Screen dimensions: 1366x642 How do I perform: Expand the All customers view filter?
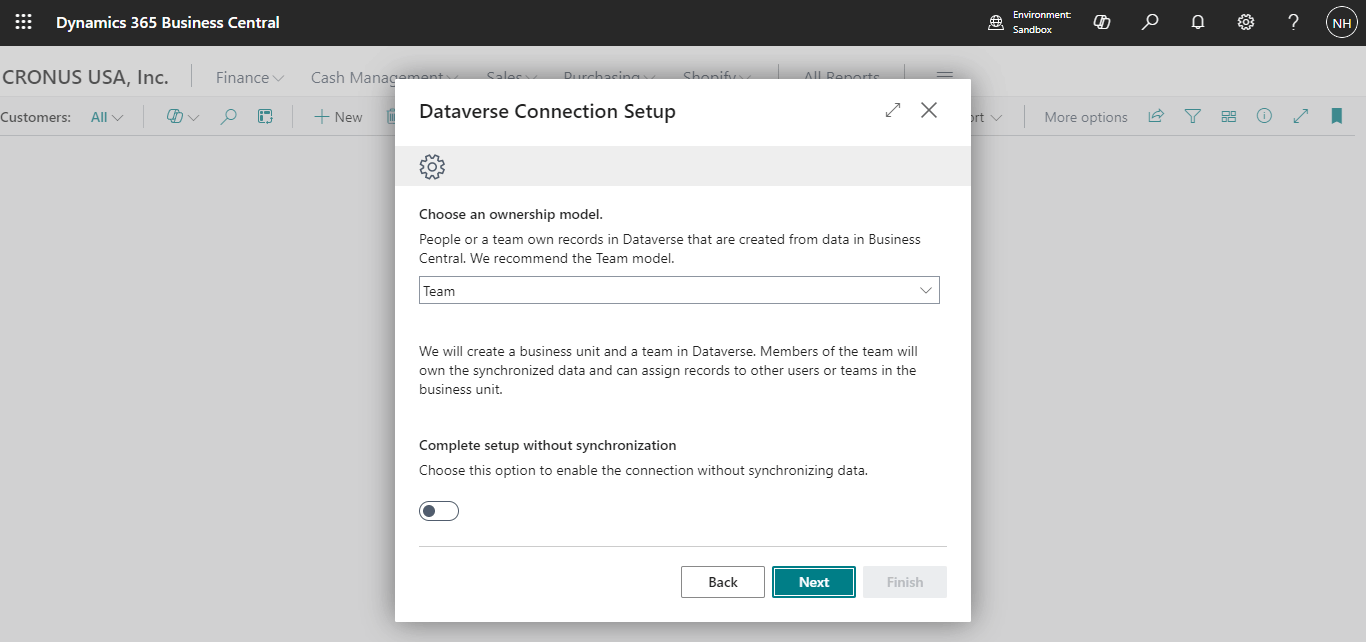(107, 117)
